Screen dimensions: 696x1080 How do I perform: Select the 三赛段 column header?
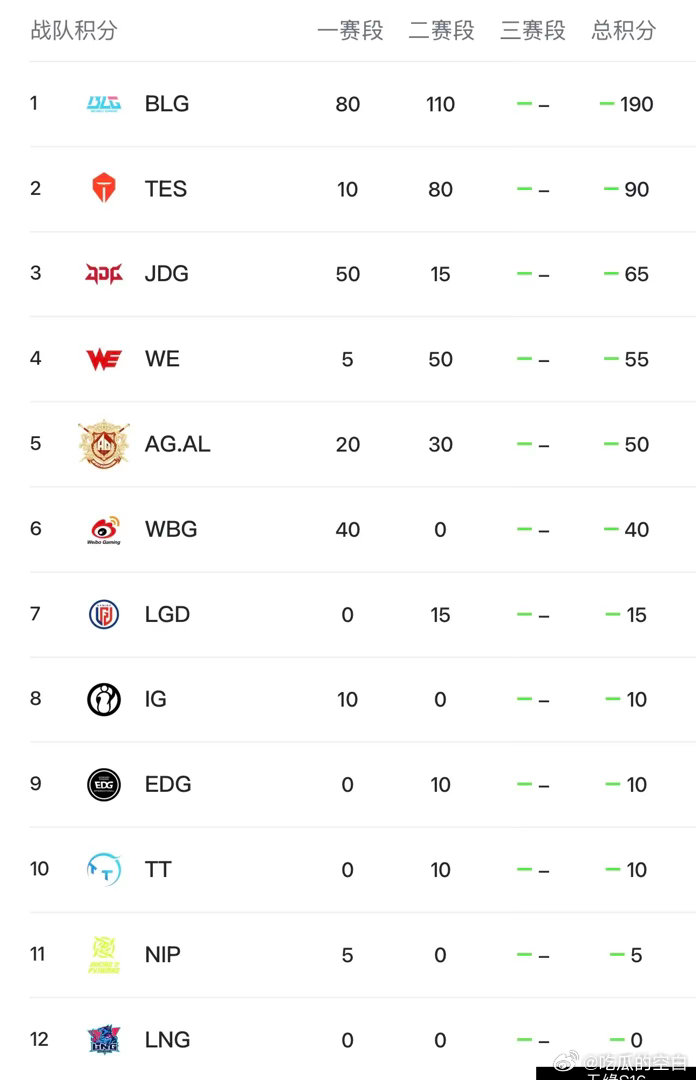click(x=533, y=30)
